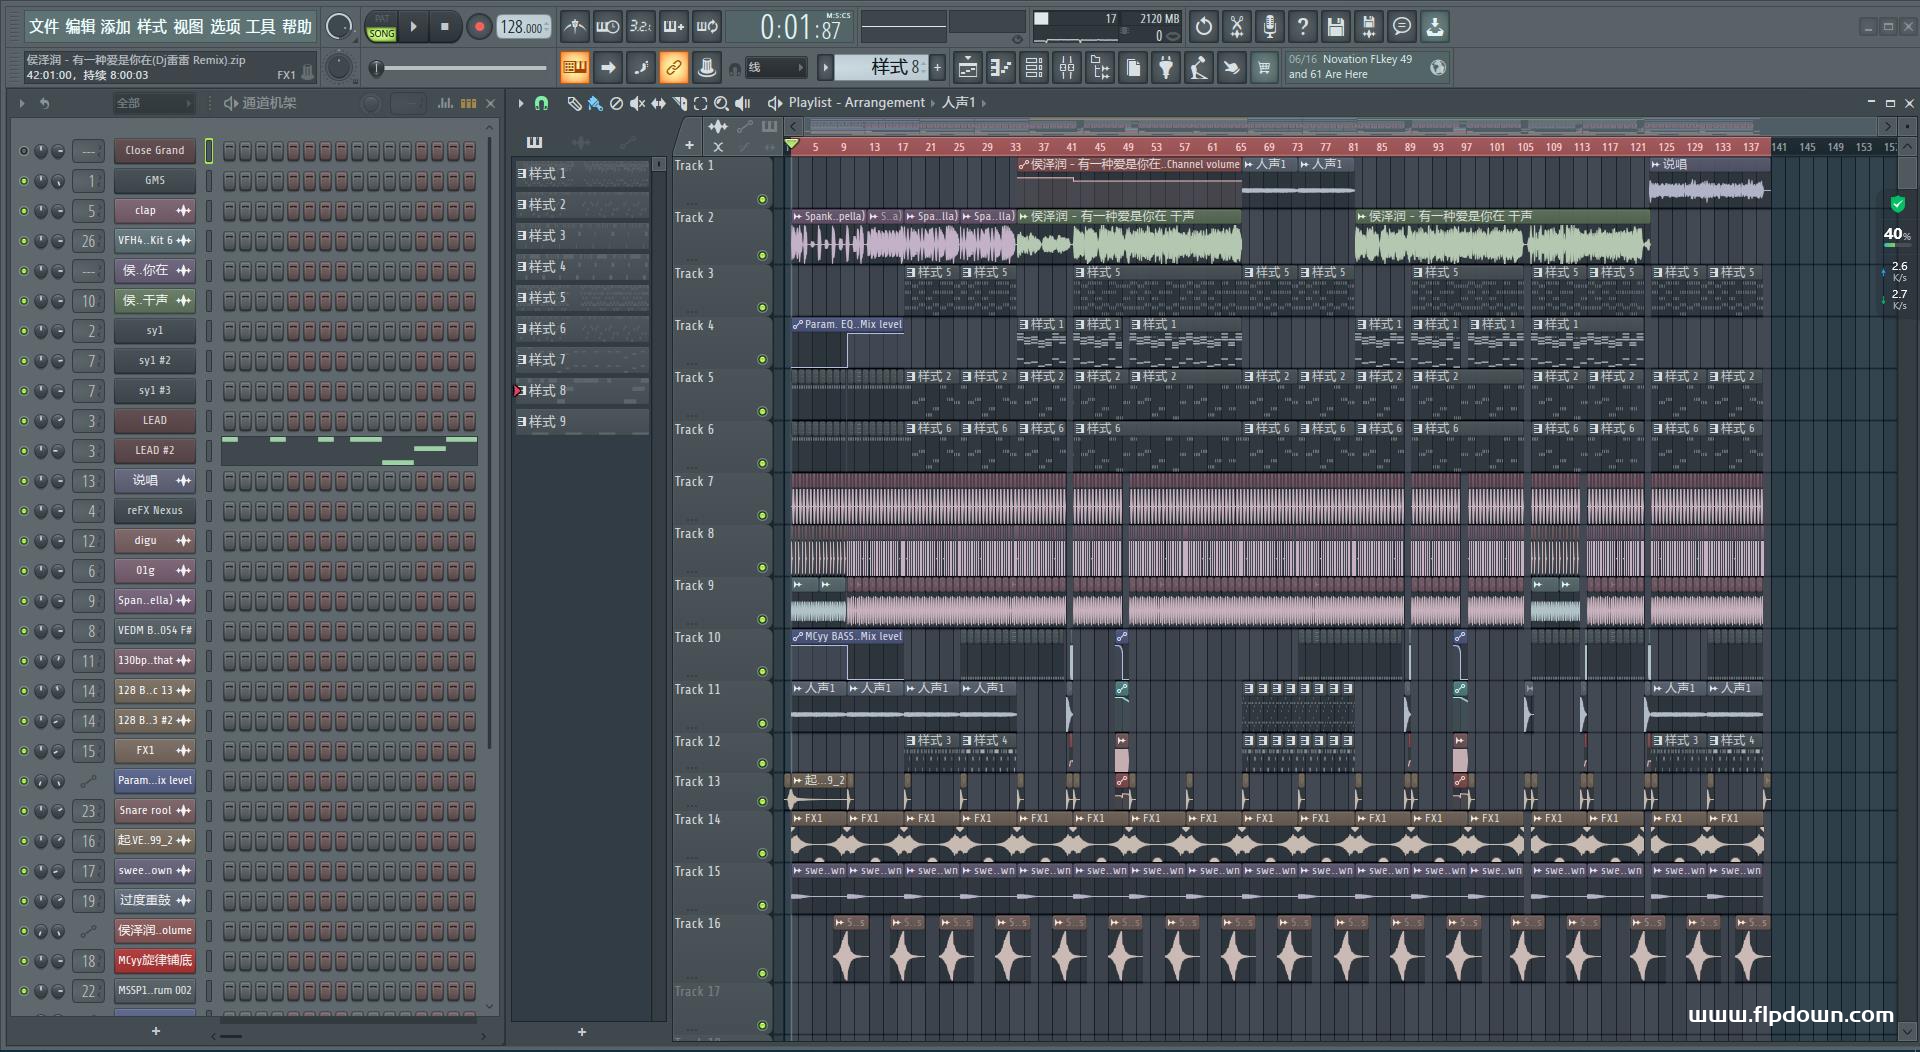Open the 样式 8 pattern selector

tap(881, 68)
